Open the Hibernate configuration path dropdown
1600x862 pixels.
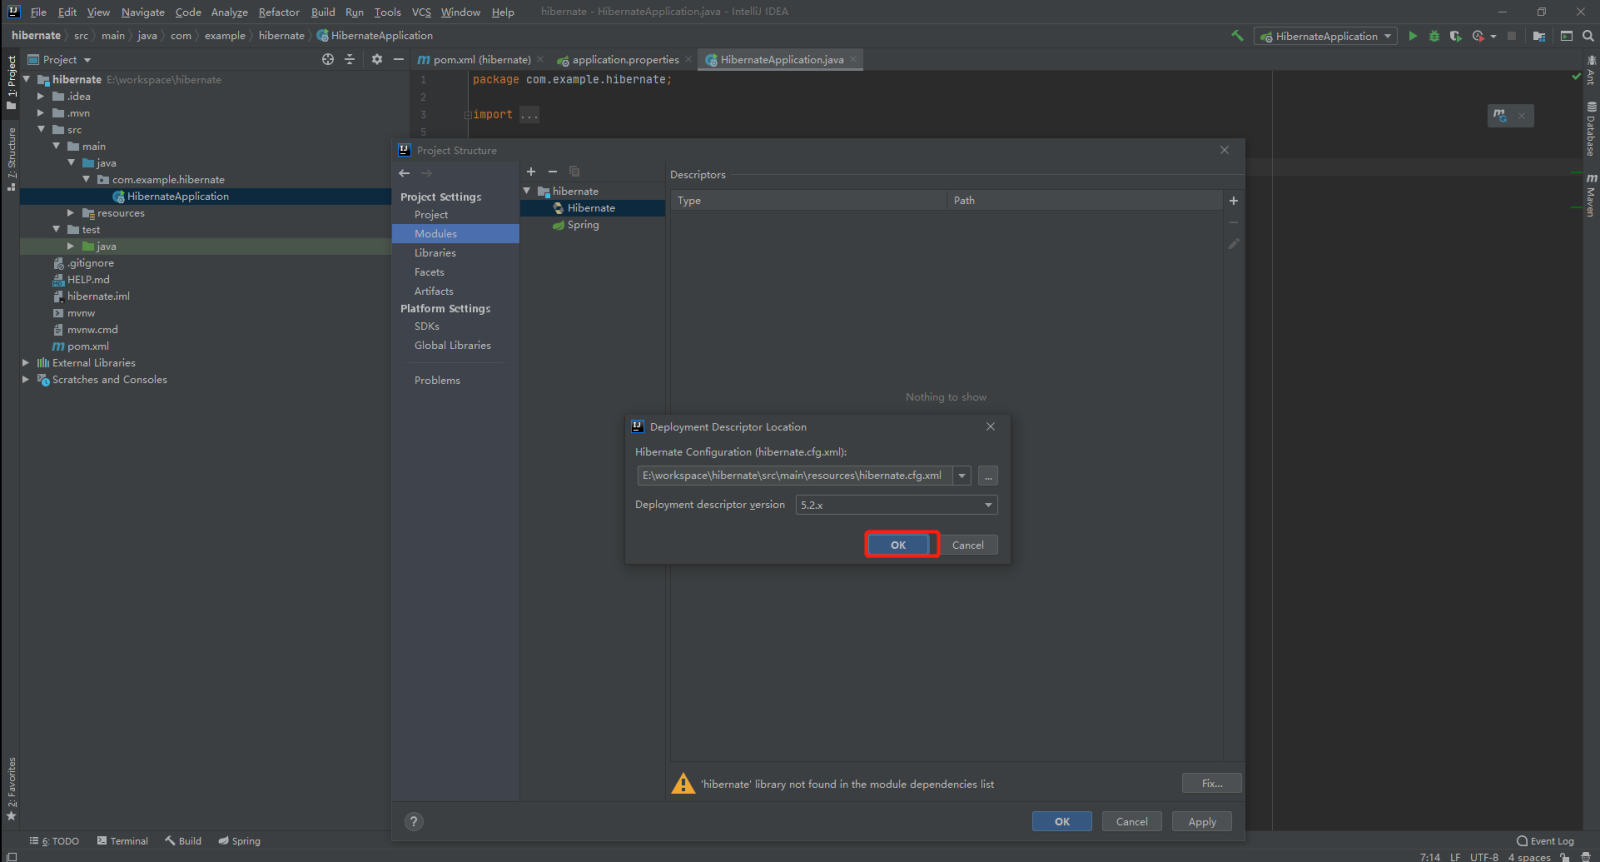coord(962,476)
